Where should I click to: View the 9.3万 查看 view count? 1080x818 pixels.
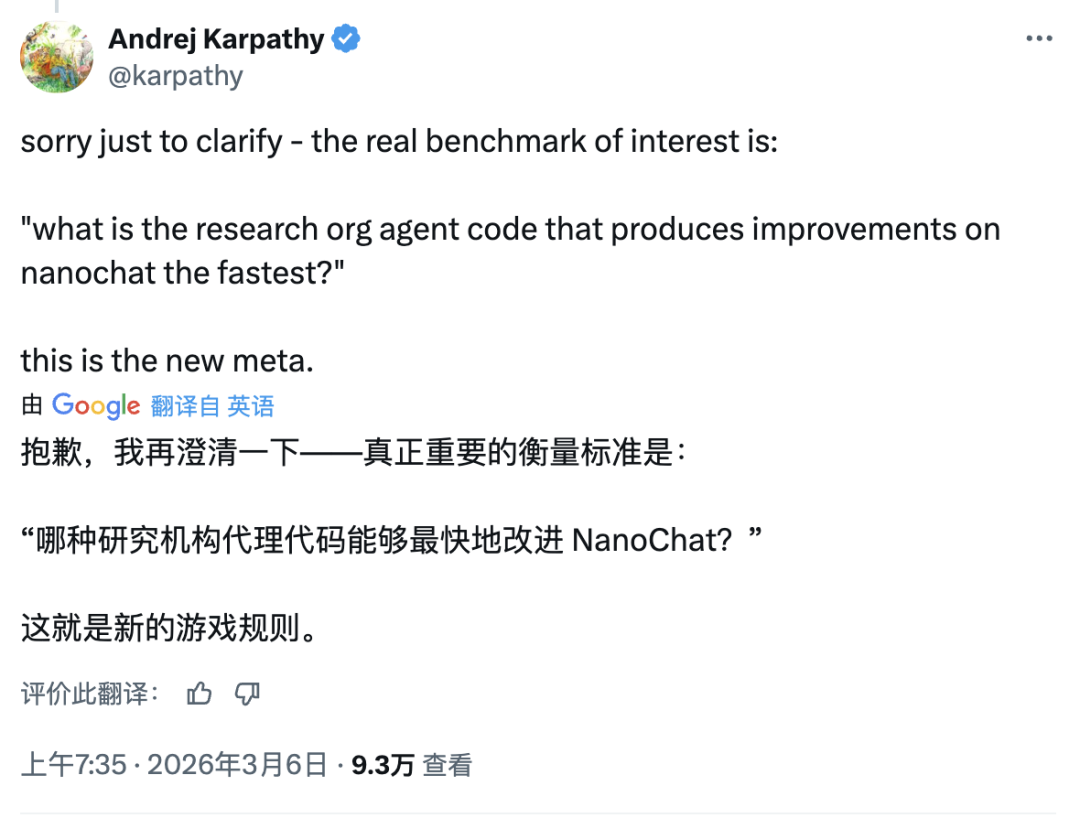point(411,765)
